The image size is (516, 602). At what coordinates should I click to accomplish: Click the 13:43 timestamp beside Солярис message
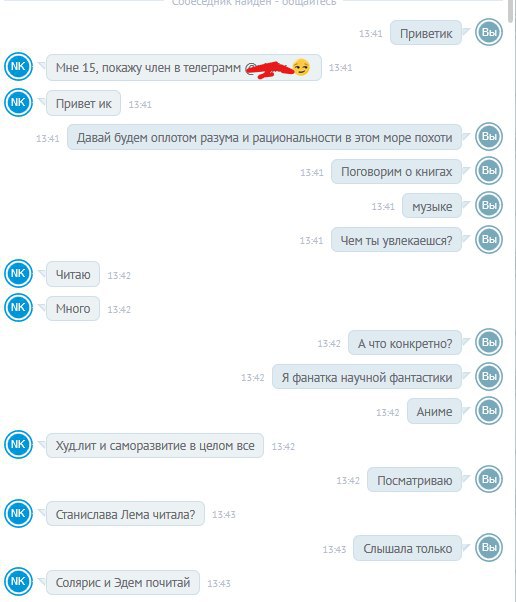point(219,583)
